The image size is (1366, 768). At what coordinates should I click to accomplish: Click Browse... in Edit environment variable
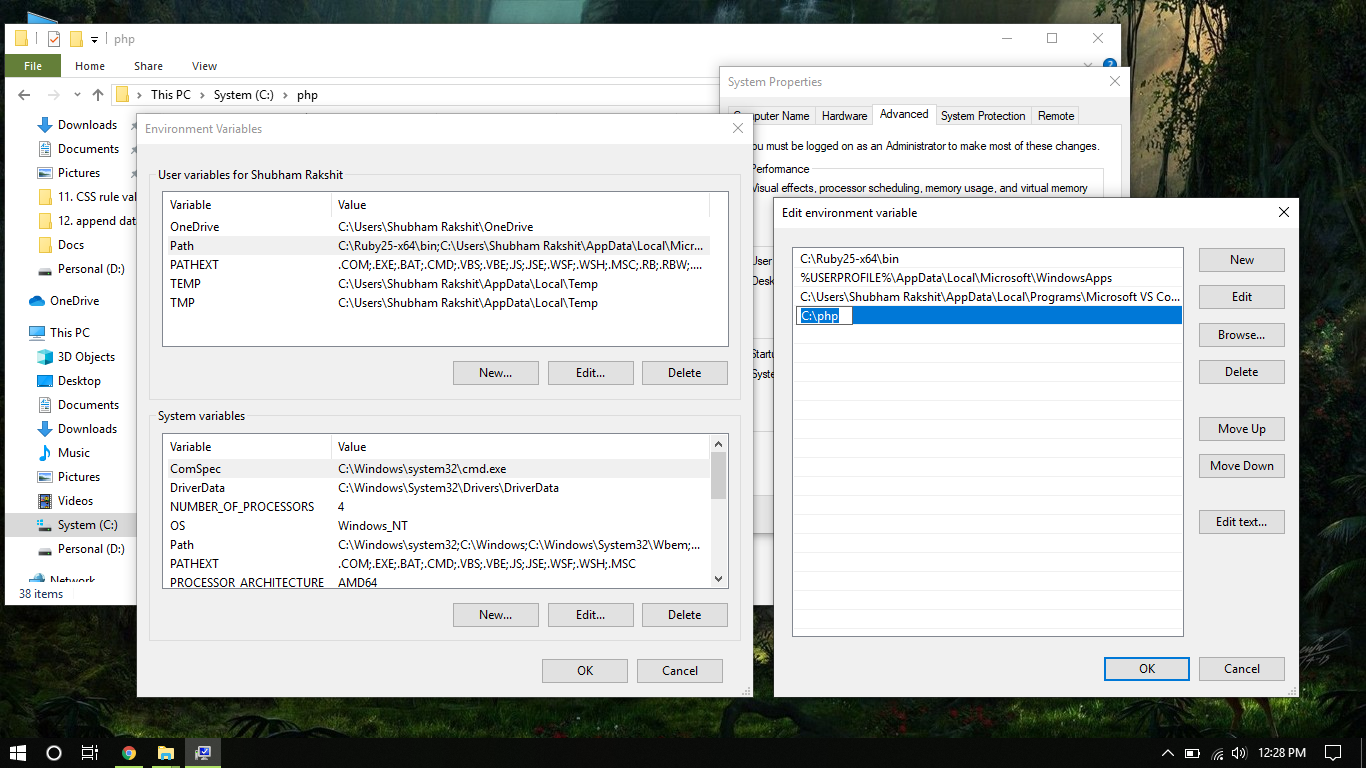1242,335
